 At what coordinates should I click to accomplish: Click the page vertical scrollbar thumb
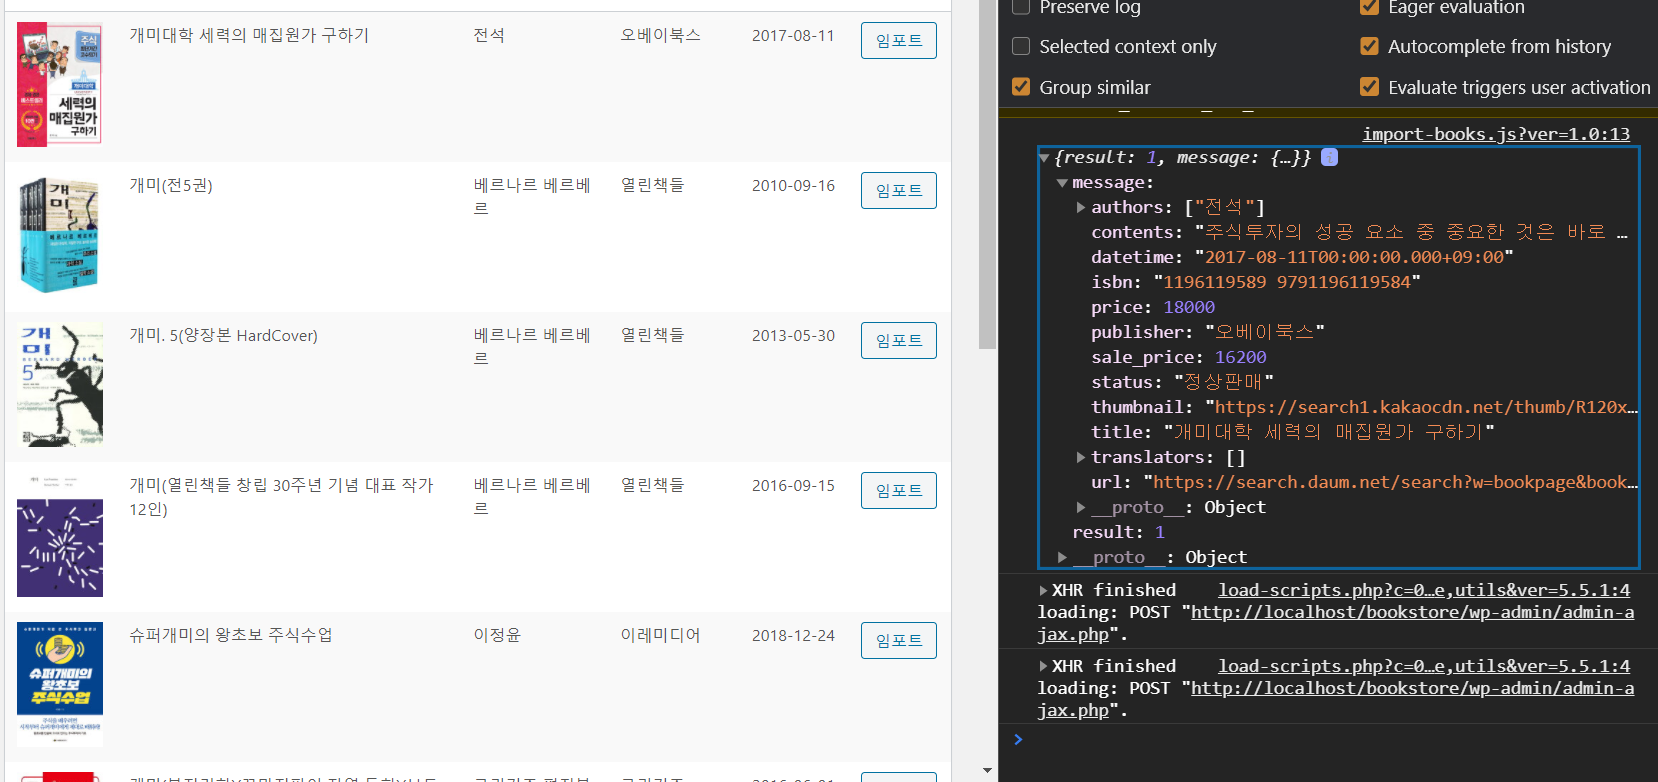987,175
